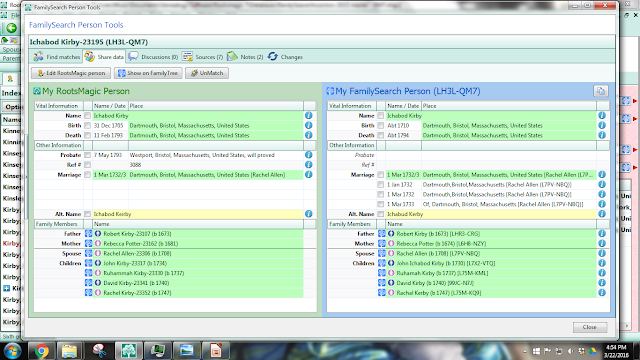
Task: Open info icon for FamilySearch child Rachal Kerby
Action: [602, 293]
